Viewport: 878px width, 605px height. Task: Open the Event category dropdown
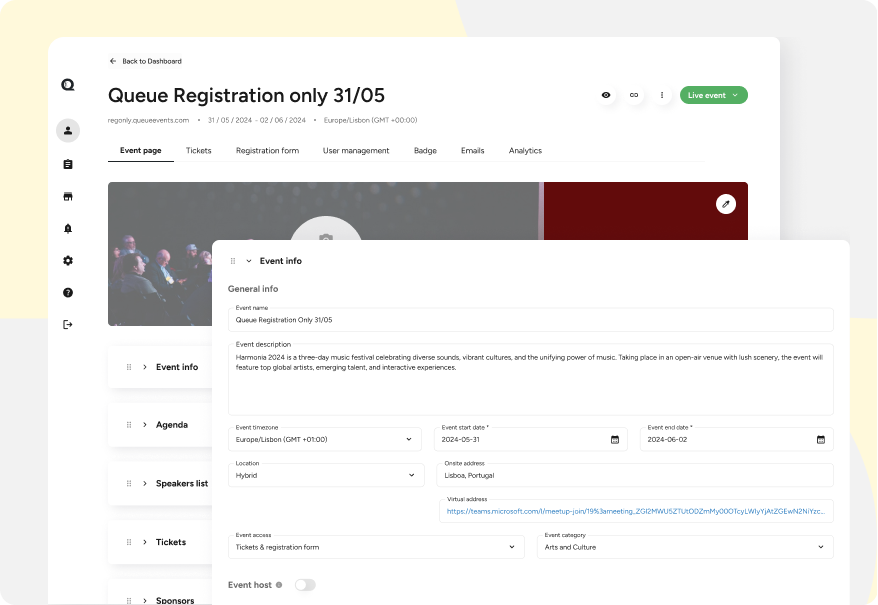[685, 547]
